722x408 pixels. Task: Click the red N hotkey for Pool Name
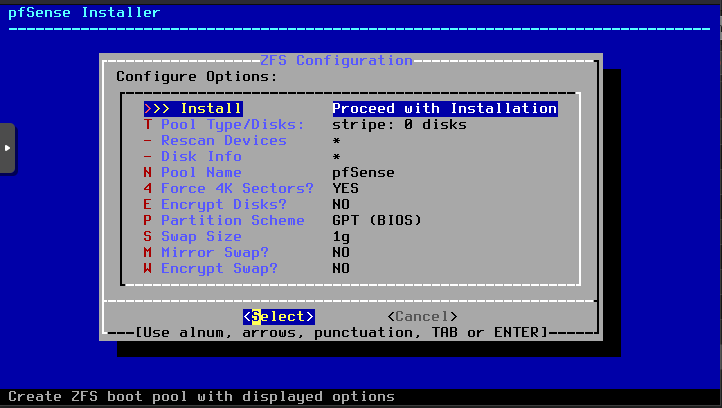(x=148, y=172)
